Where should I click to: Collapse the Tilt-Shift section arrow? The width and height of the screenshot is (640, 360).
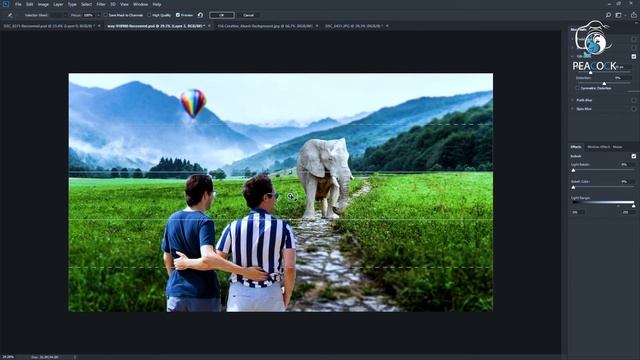pos(573,56)
